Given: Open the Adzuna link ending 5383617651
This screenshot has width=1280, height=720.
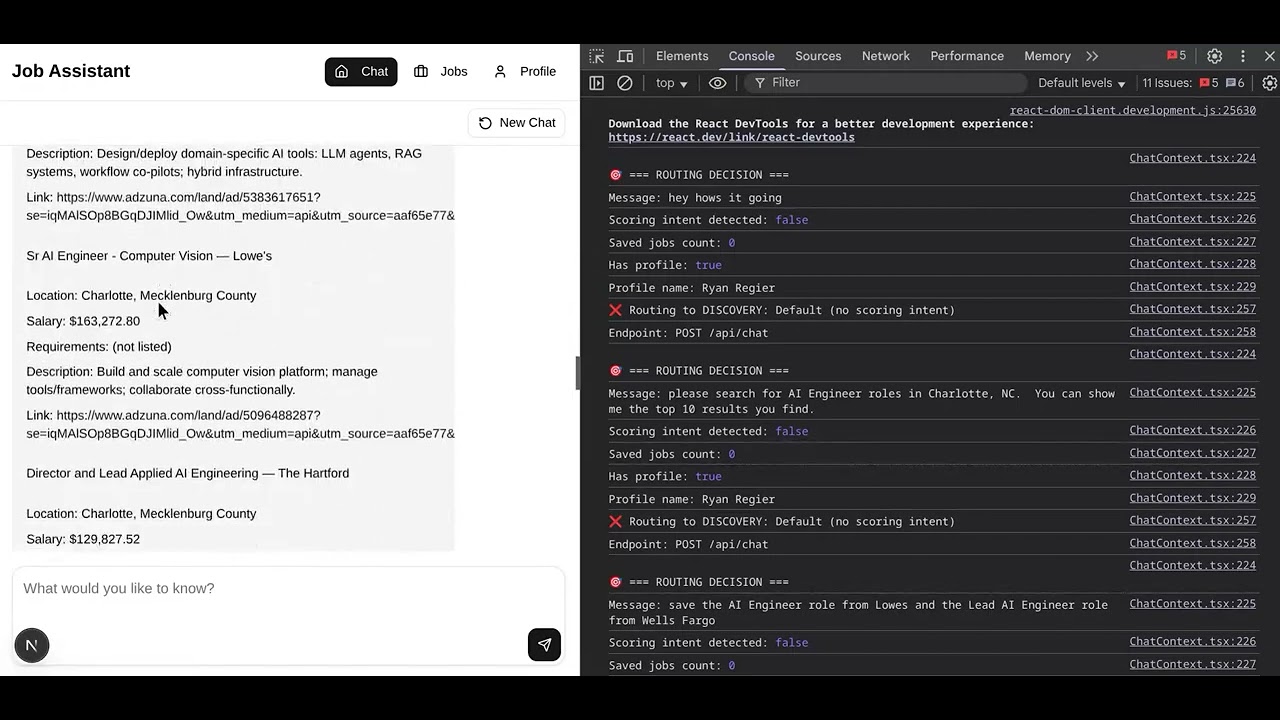Looking at the screenshot, I should (x=240, y=206).
